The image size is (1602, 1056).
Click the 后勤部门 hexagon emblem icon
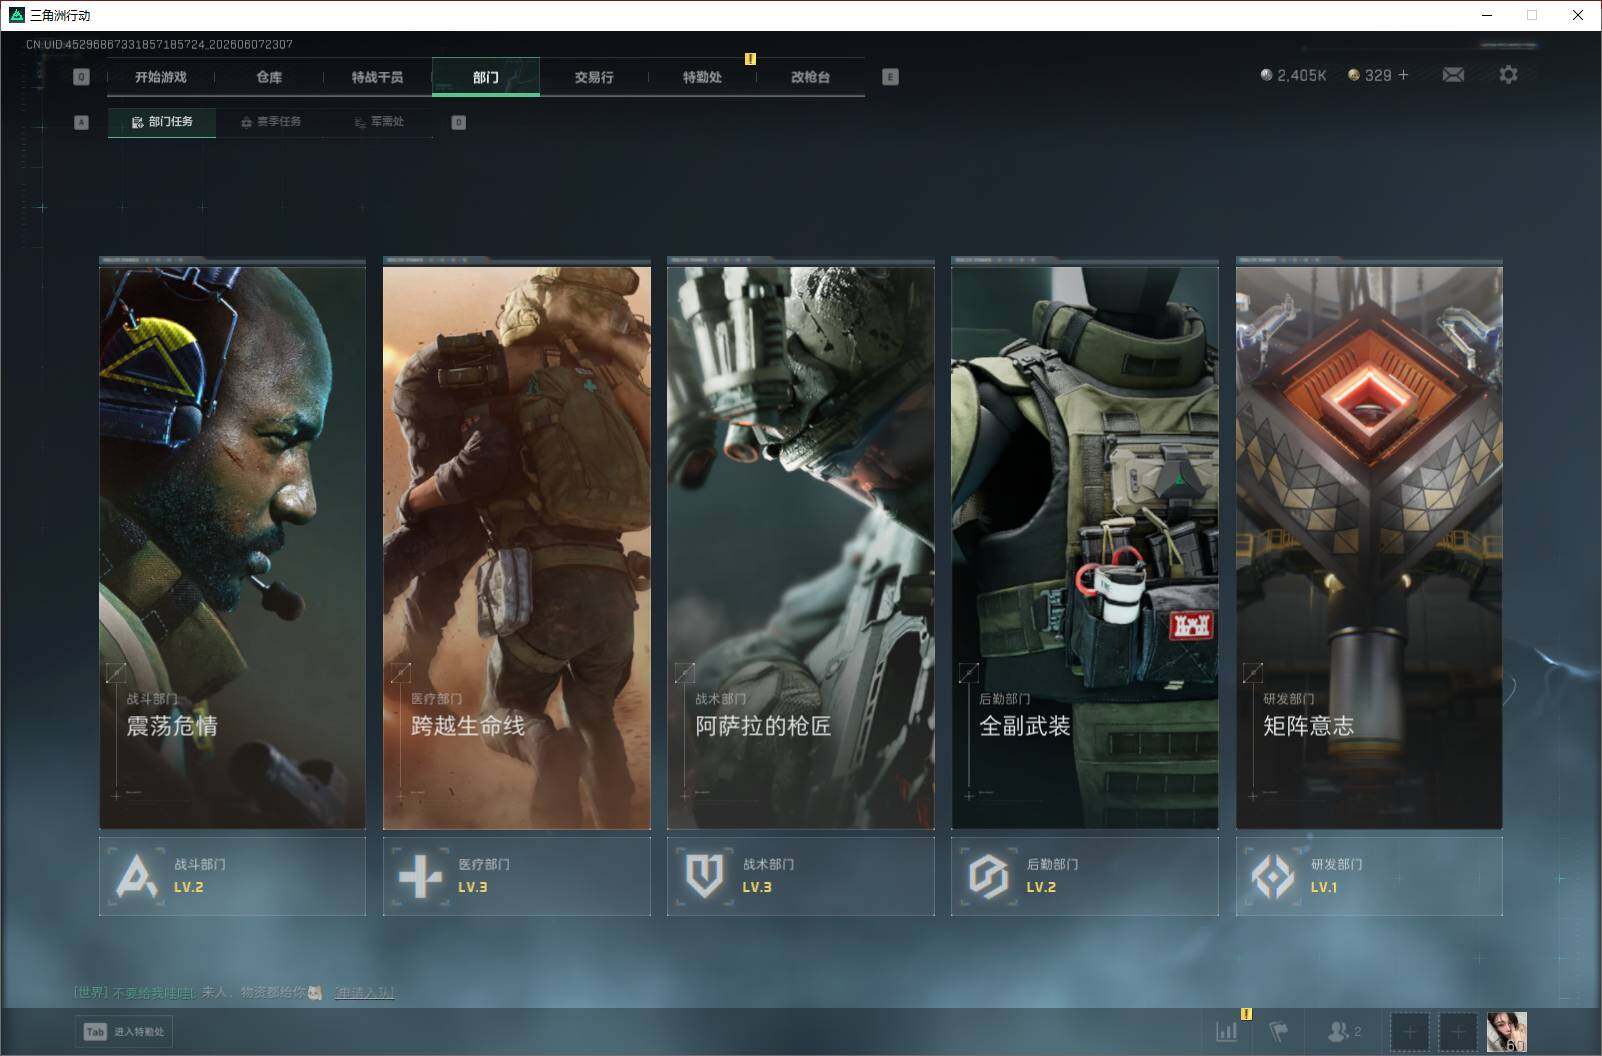[x=988, y=876]
